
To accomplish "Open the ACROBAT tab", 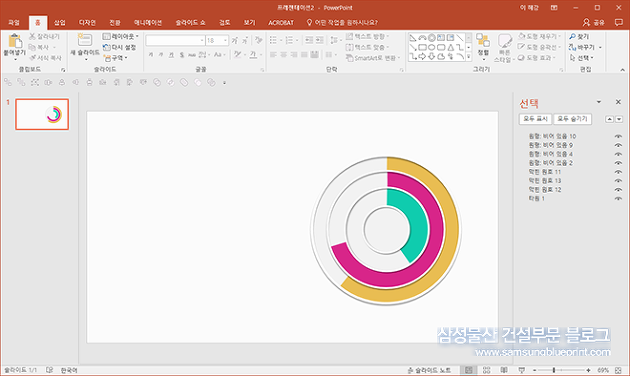I will (281, 22).
